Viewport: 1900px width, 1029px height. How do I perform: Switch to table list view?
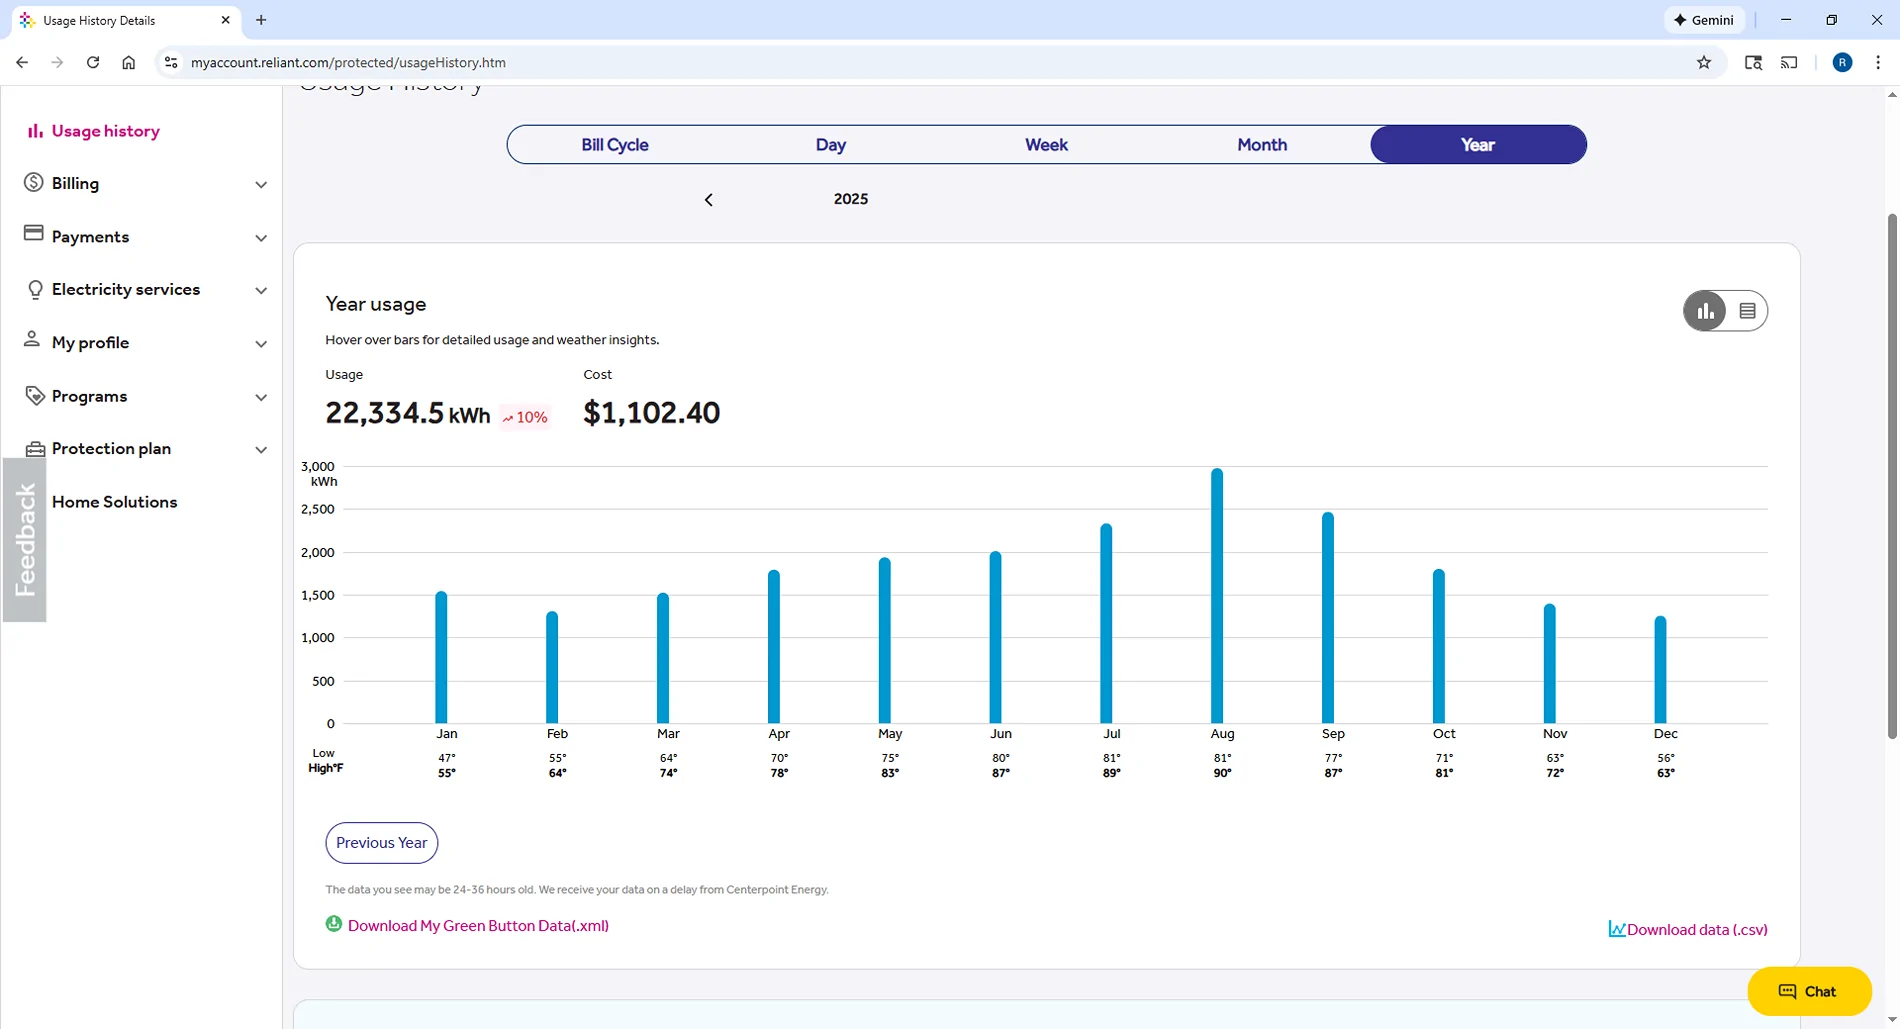(x=1747, y=311)
